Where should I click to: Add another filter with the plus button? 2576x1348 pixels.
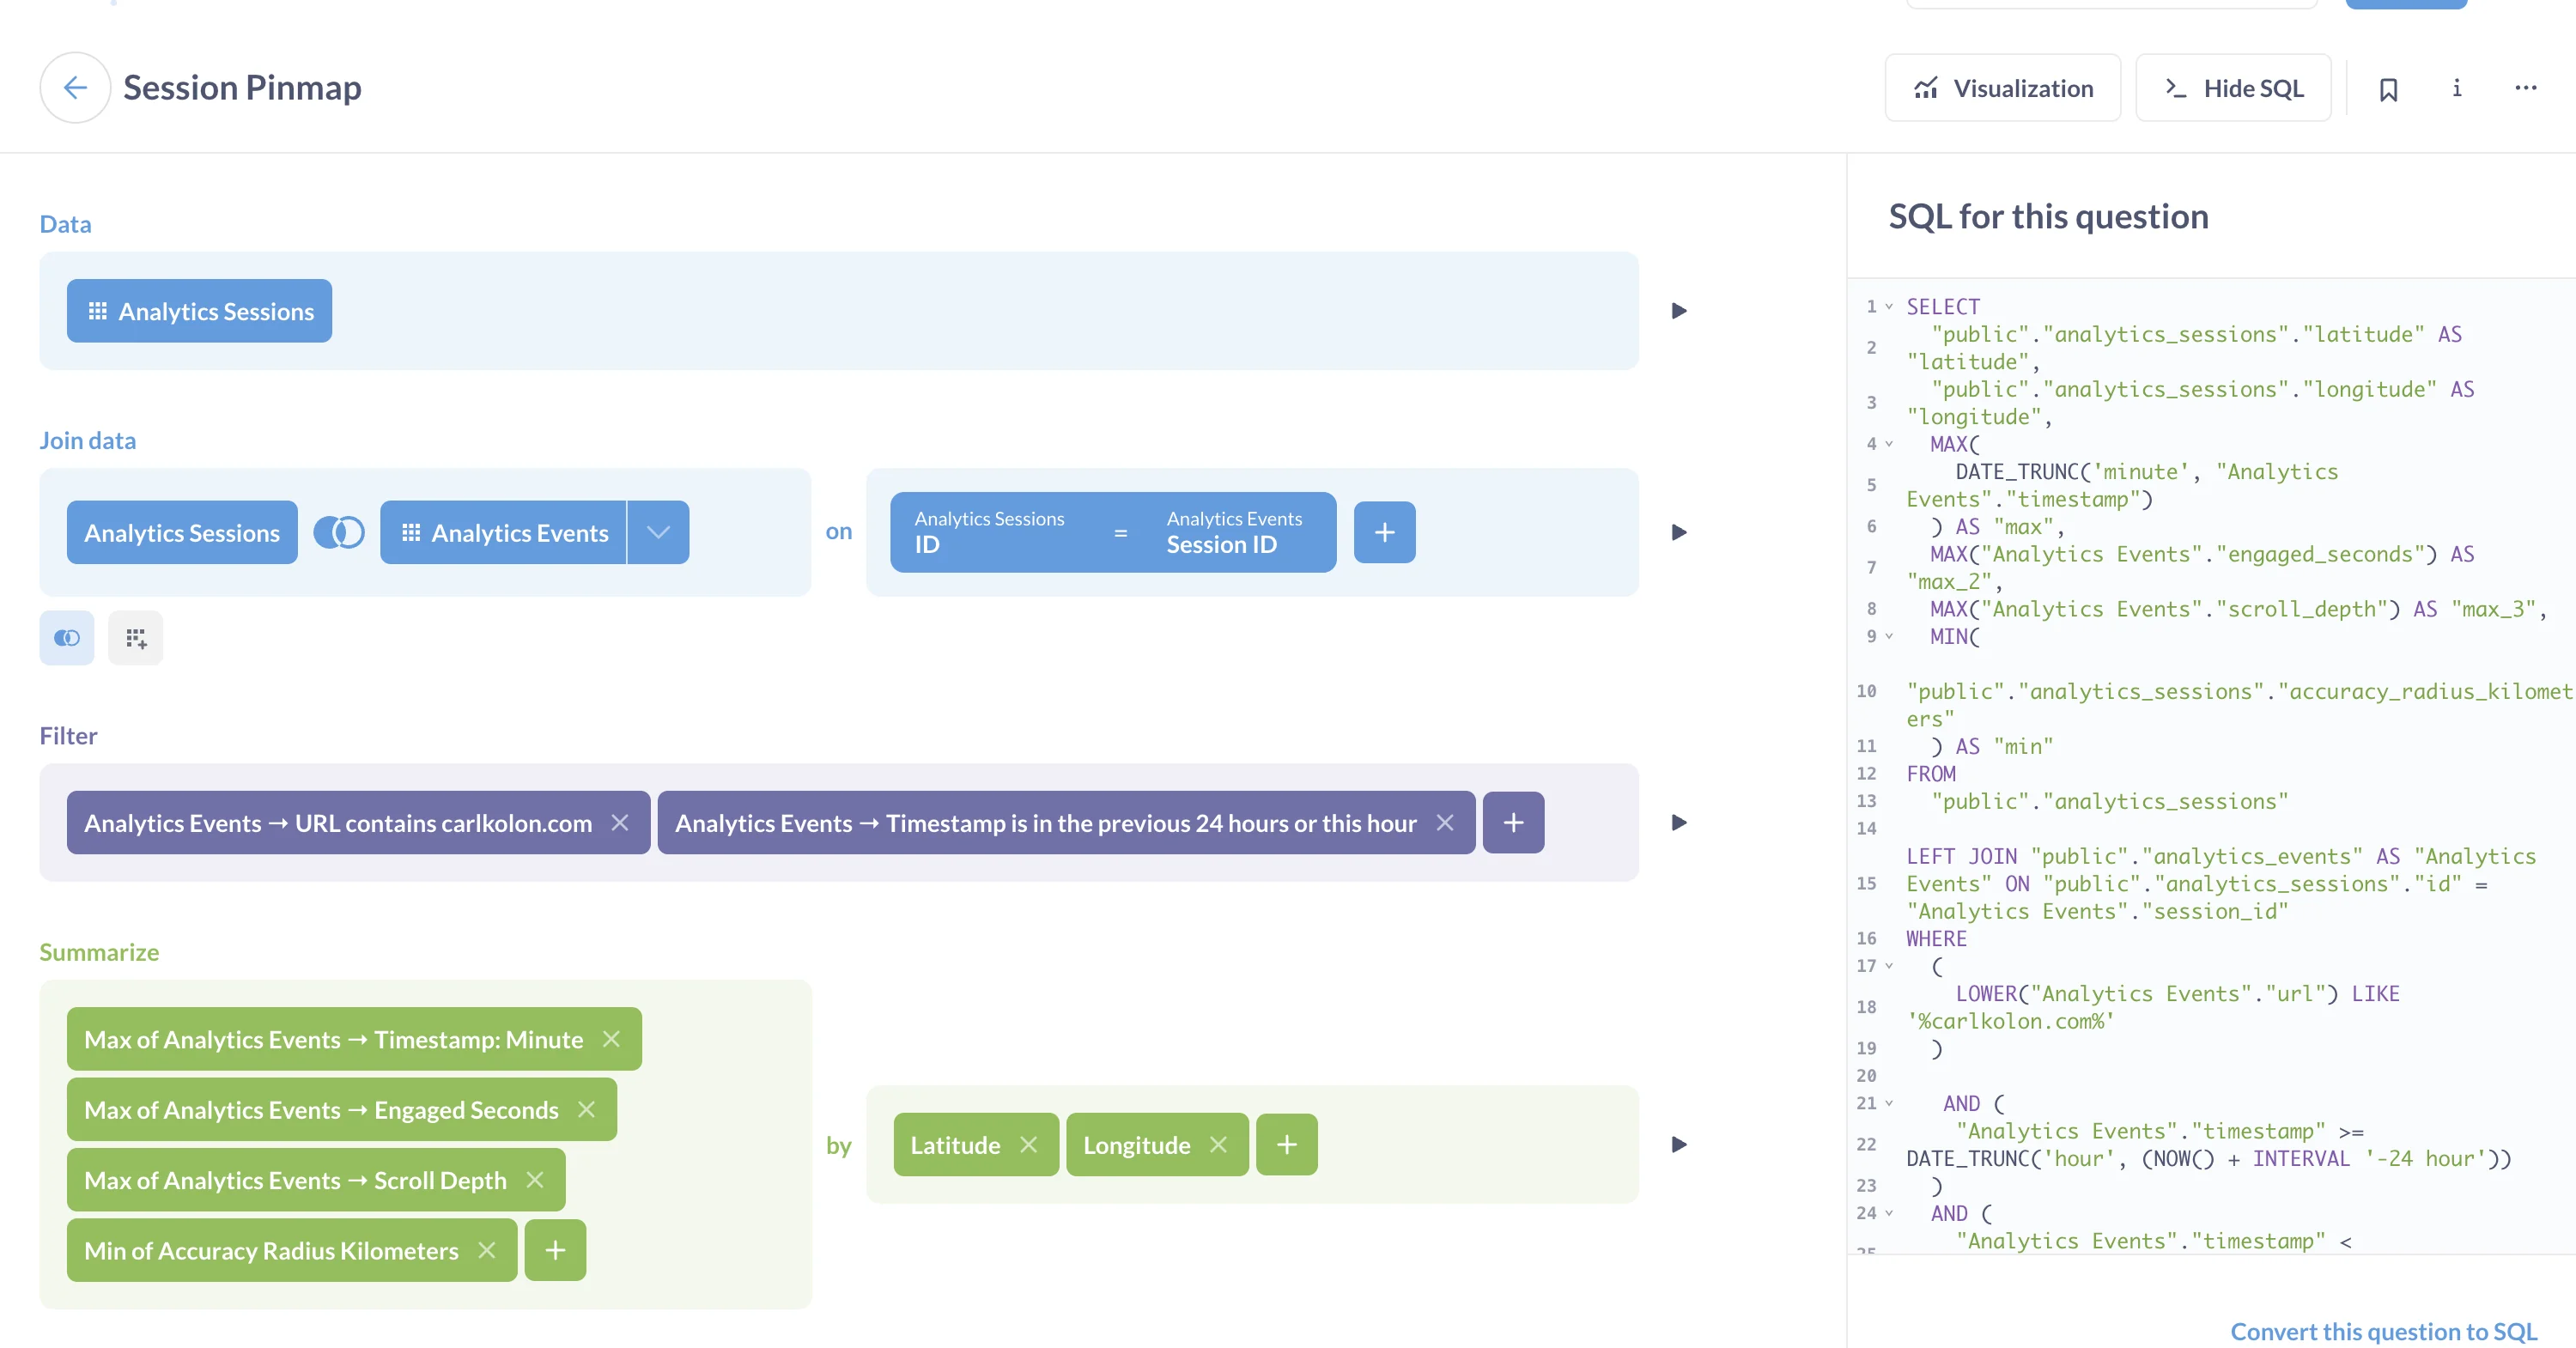pos(1513,822)
